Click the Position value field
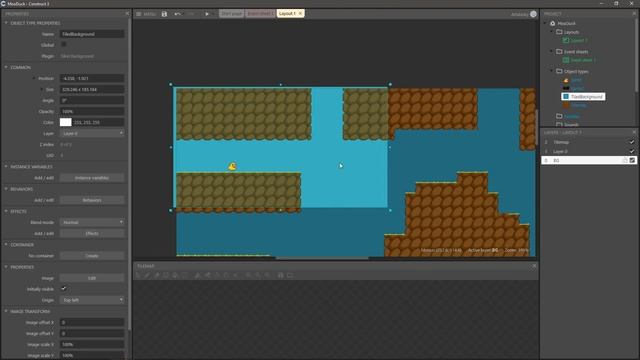Screen dimensions: 640x360 (x=92, y=78)
